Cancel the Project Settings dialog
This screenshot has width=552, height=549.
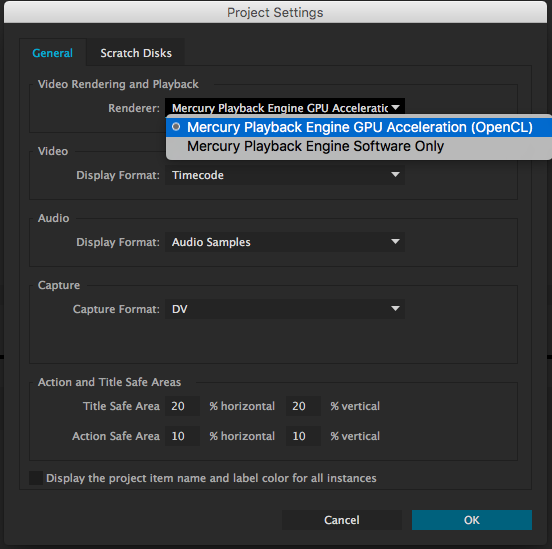click(x=342, y=520)
